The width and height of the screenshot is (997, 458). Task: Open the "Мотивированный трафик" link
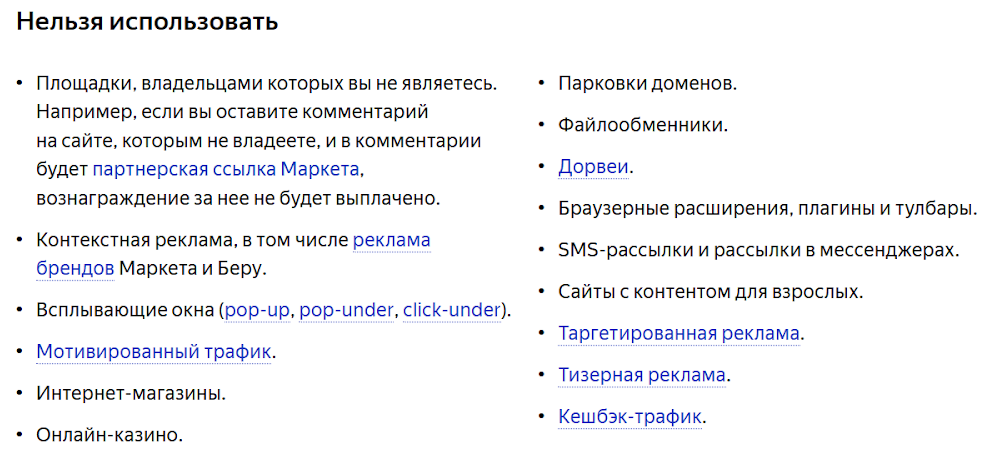pyautogui.click(x=154, y=351)
